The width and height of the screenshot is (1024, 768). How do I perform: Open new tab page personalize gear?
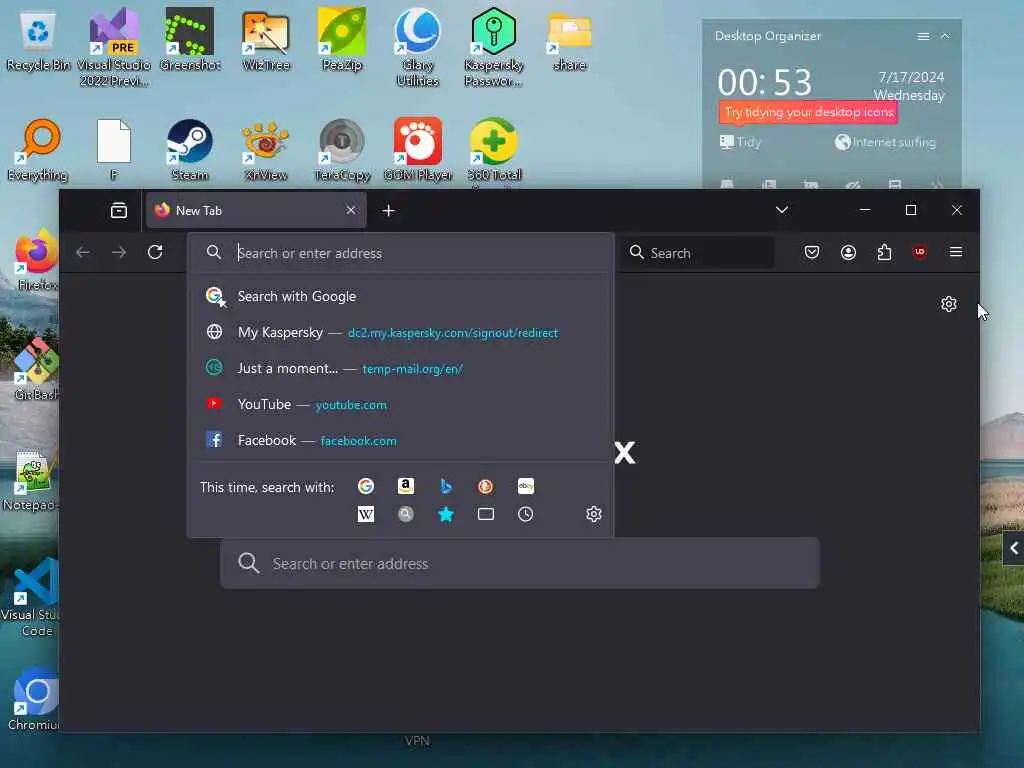tap(948, 304)
